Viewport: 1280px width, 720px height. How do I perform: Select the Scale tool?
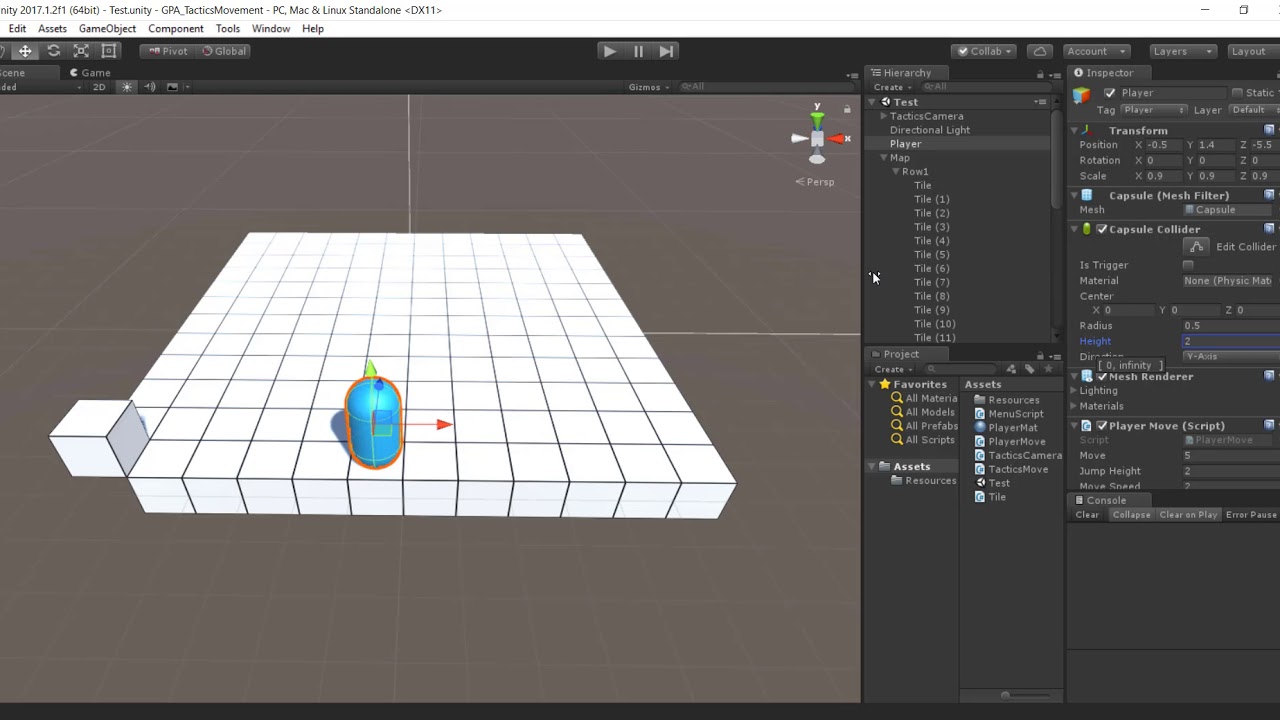(81, 51)
